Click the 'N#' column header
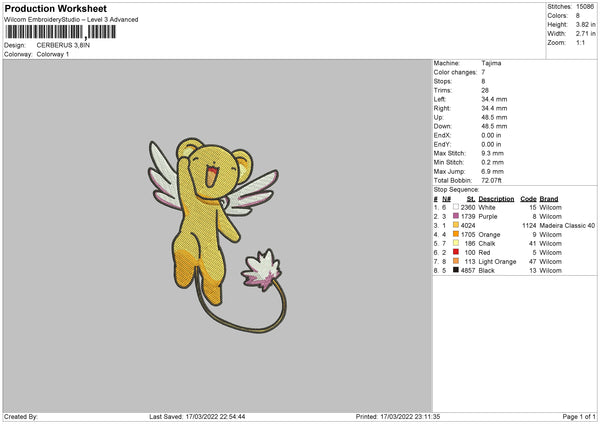The height and width of the screenshot is (424, 600). point(447,199)
